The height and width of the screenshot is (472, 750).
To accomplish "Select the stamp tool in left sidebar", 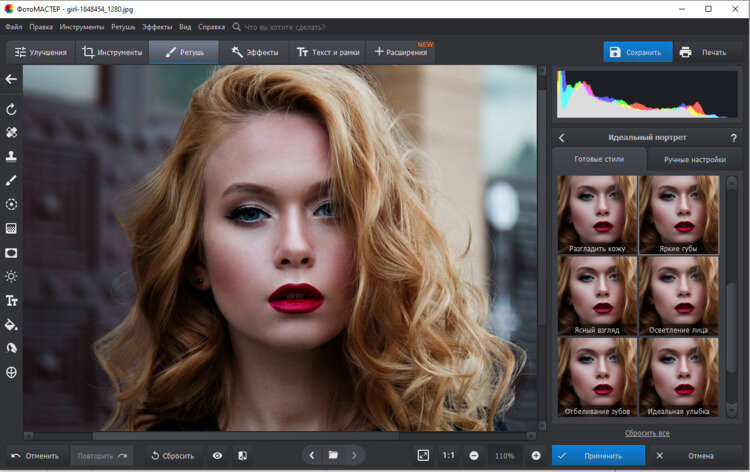I will pos(11,156).
